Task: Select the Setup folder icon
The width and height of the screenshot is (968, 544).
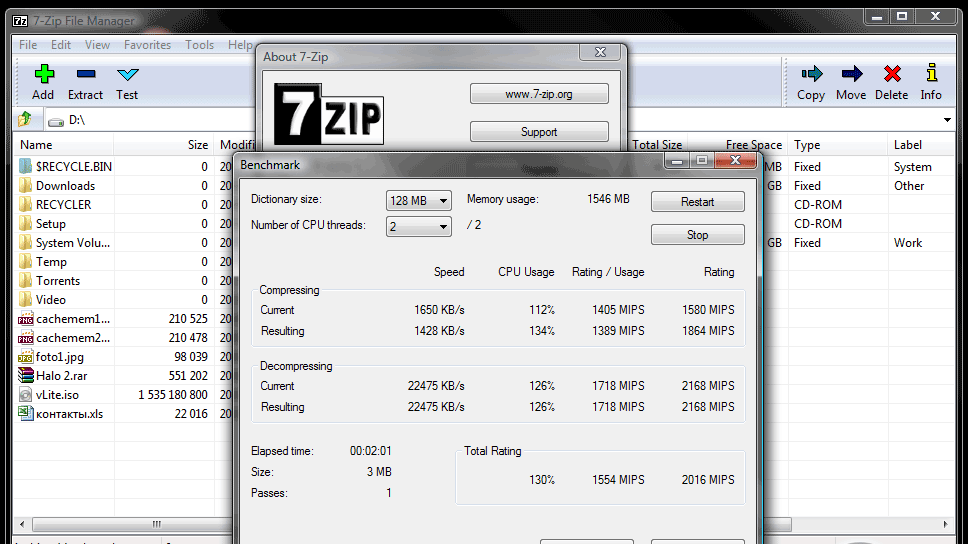Action: click(x=25, y=224)
